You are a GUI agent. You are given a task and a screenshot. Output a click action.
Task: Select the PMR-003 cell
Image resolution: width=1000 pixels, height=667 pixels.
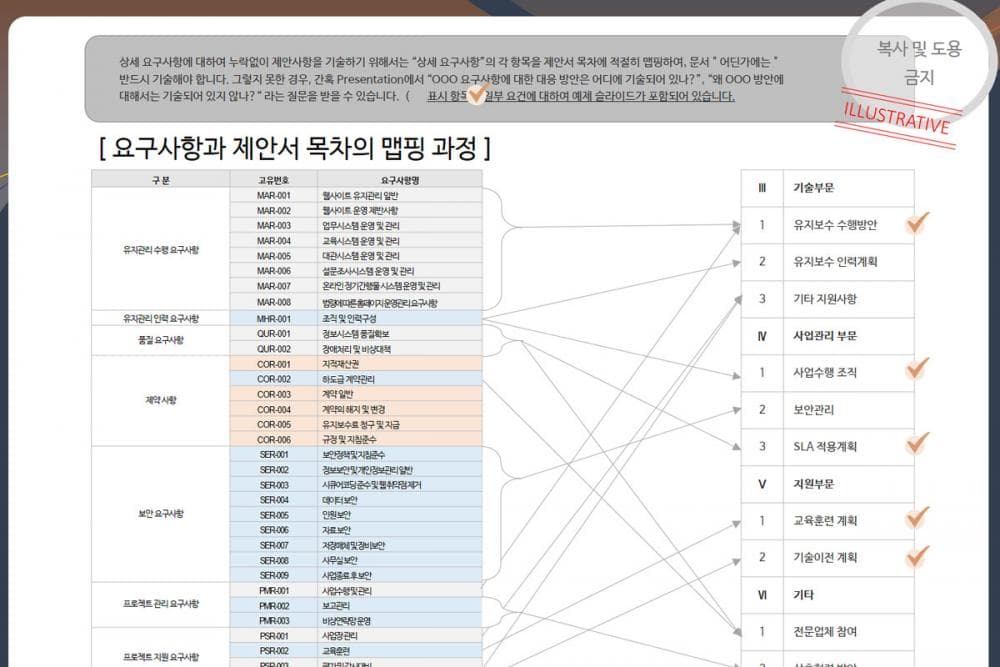274,620
